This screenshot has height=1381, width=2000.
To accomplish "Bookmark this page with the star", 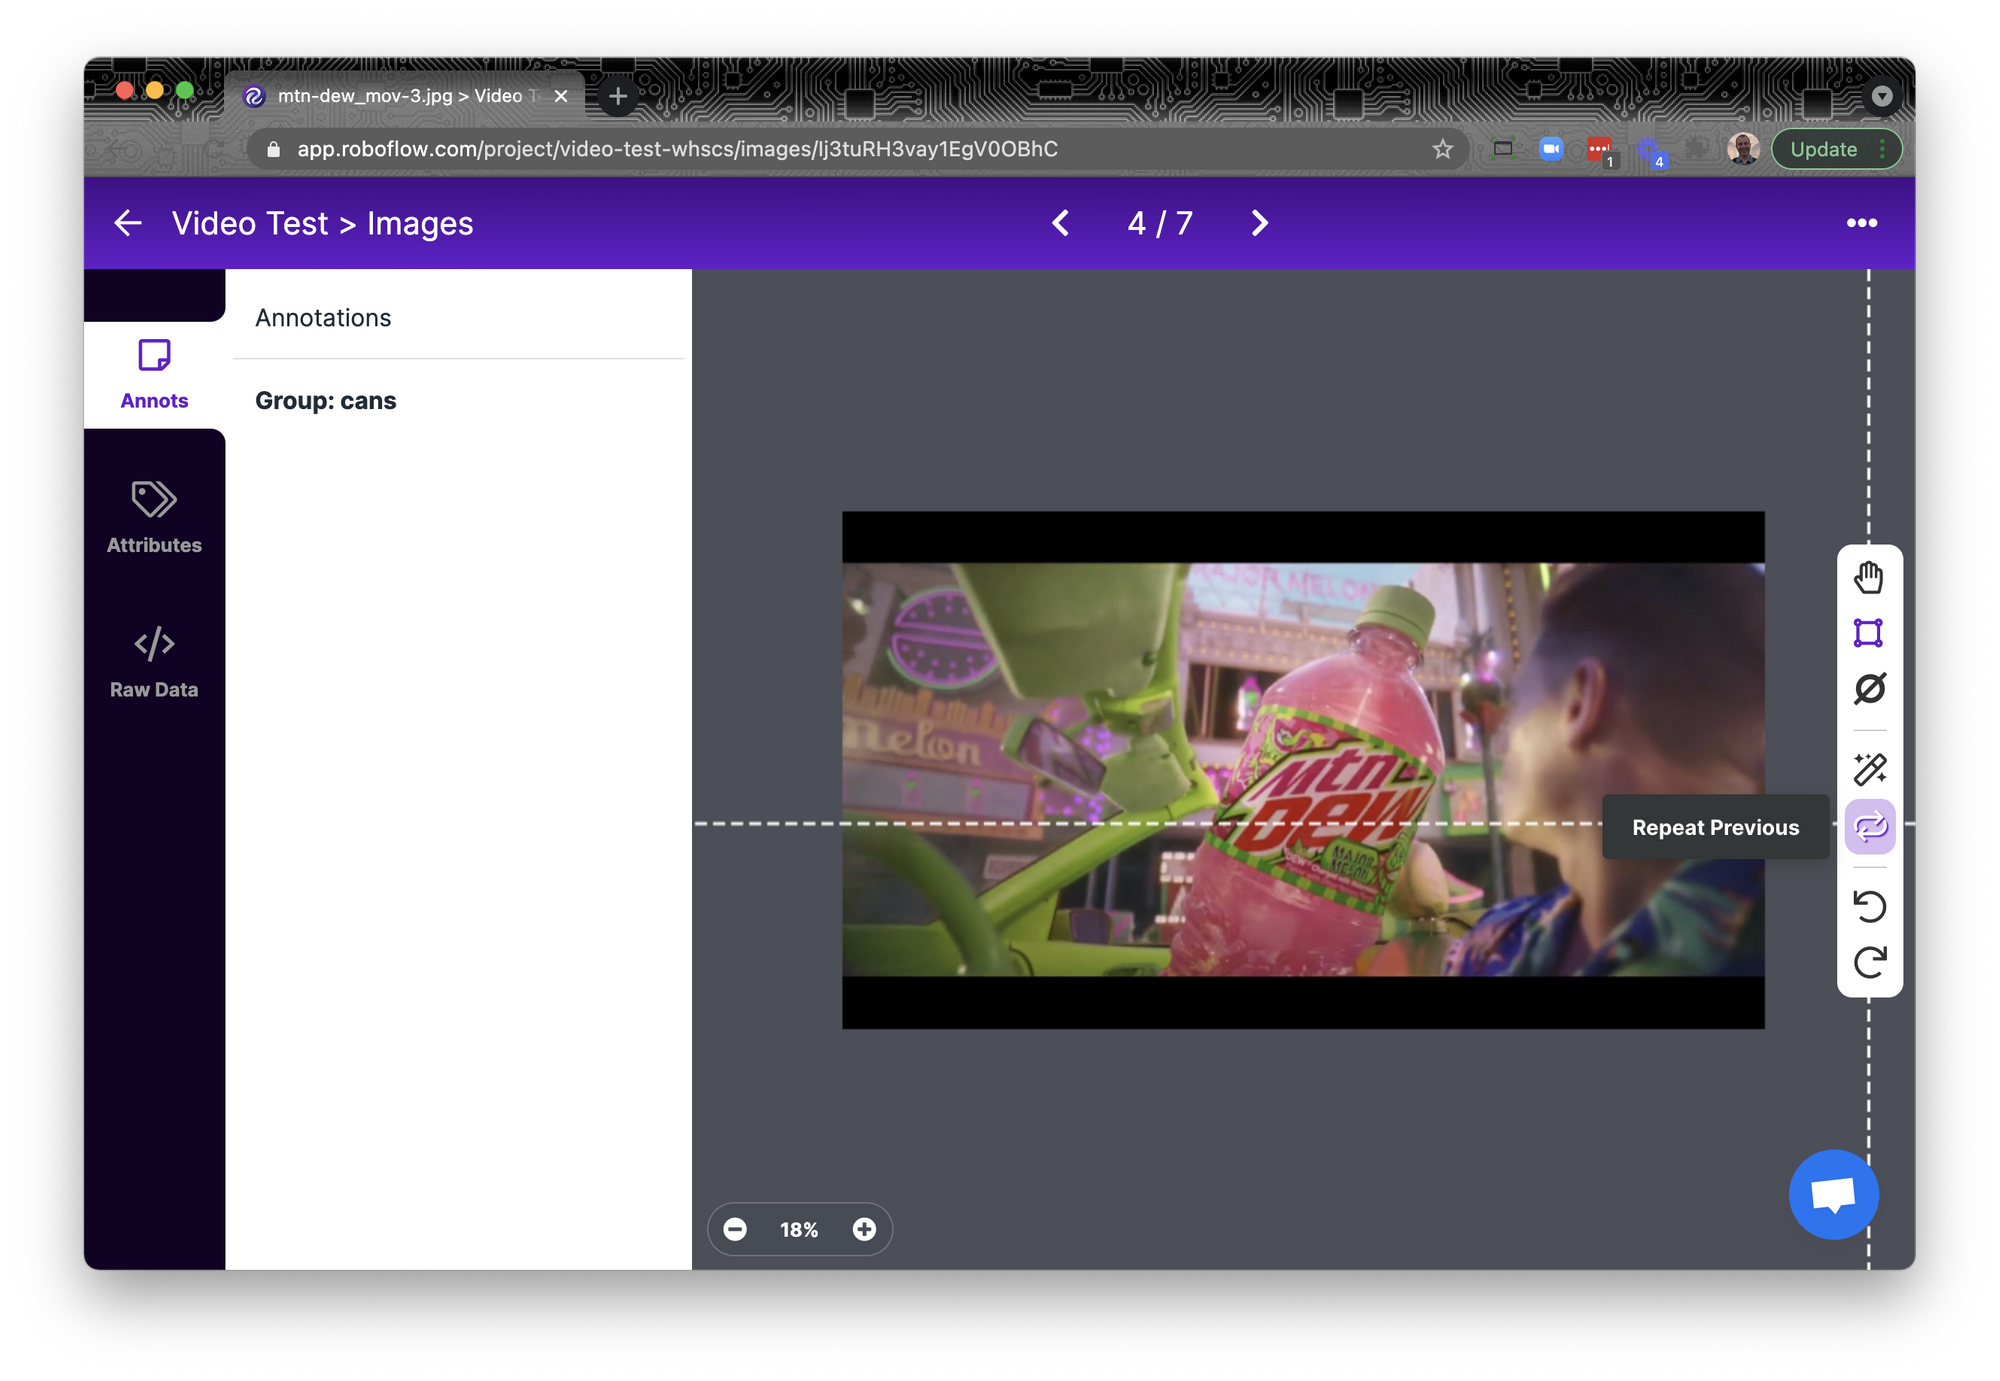I will coord(1442,149).
